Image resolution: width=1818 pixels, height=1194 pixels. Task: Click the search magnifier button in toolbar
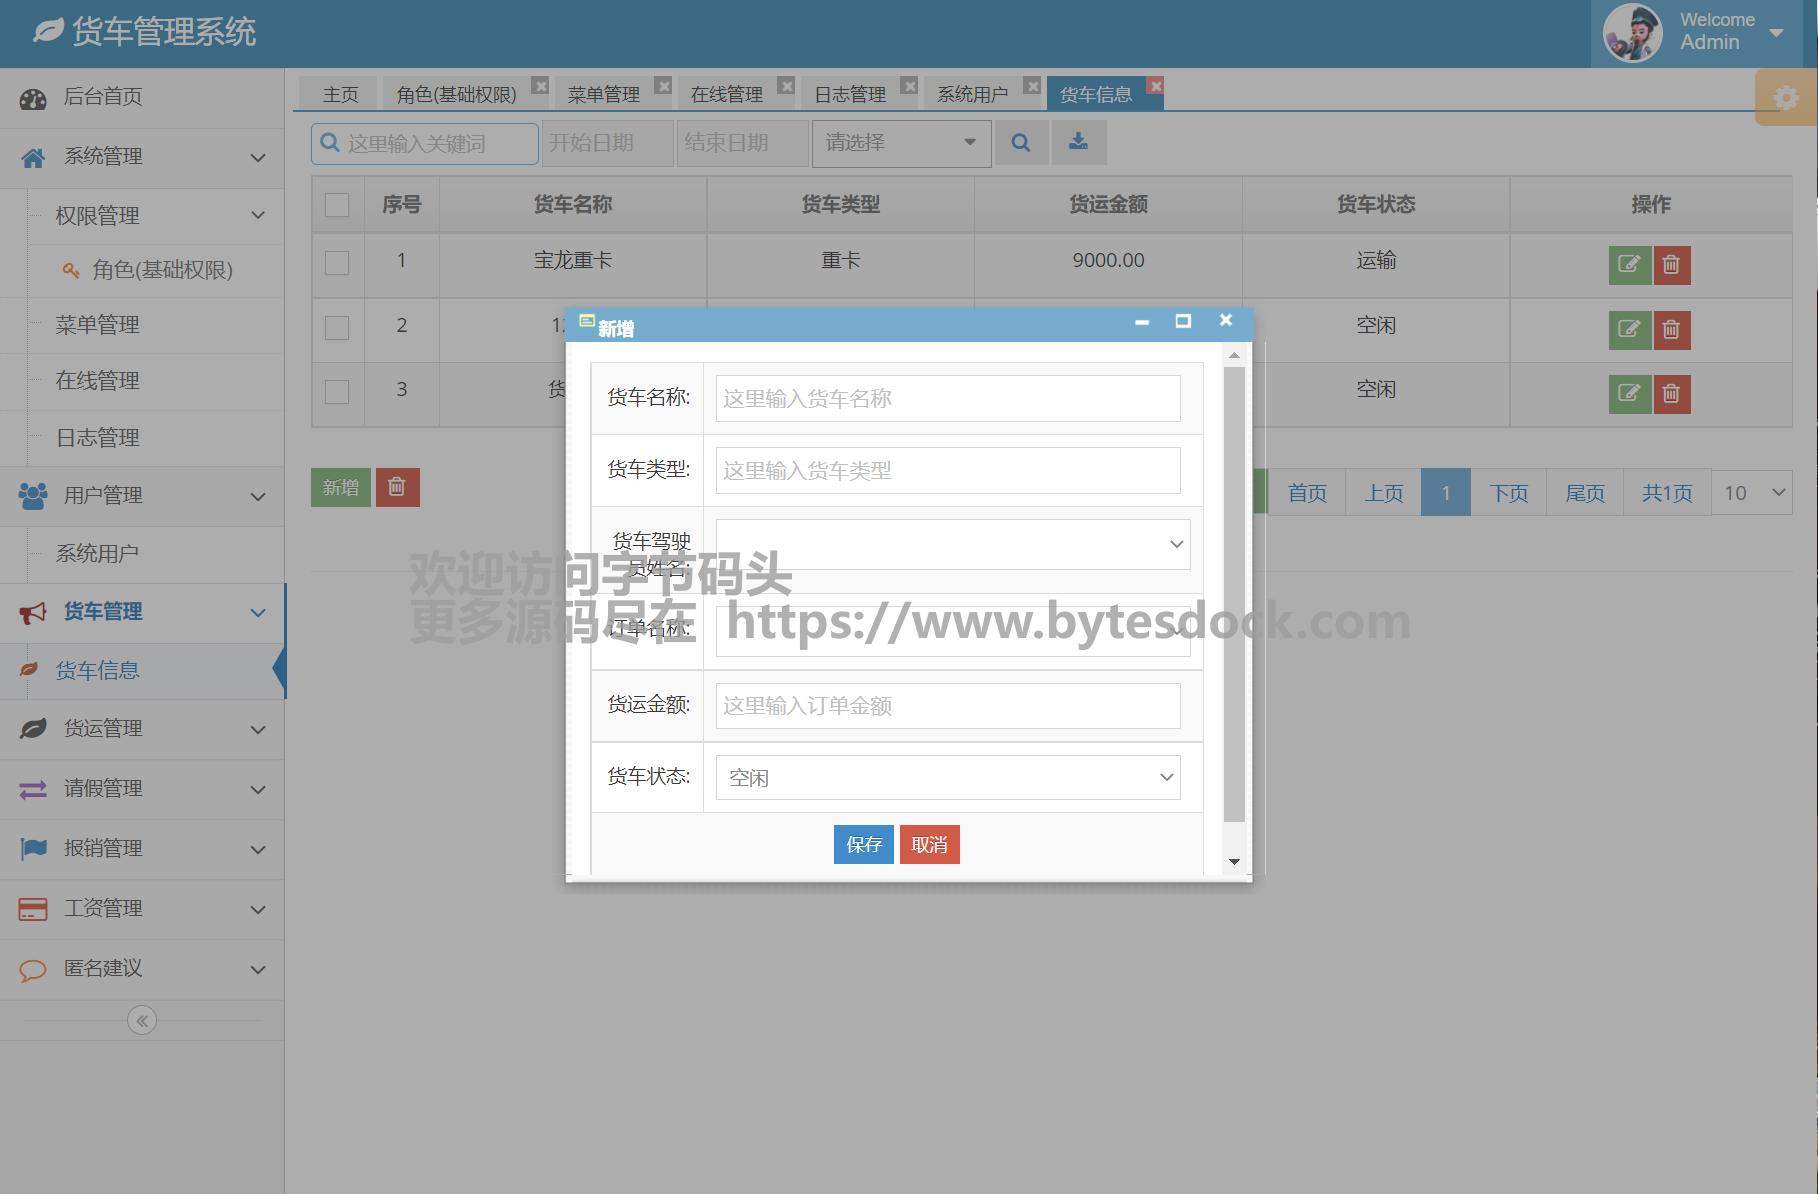click(1020, 143)
